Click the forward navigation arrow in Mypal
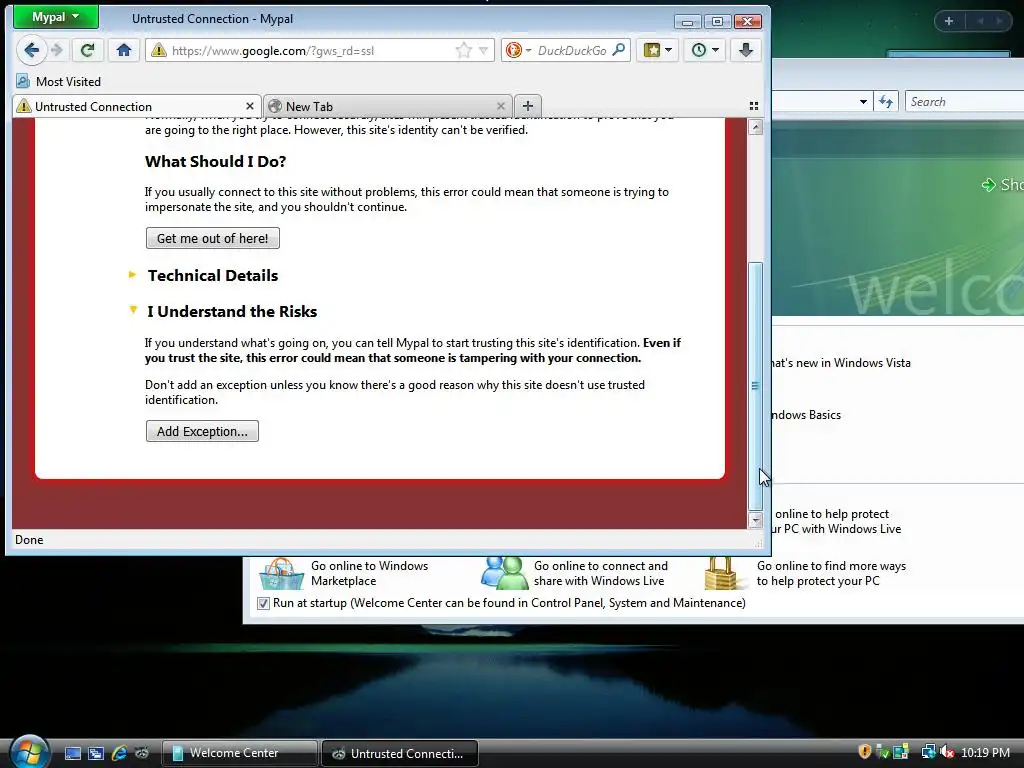 coord(57,50)
